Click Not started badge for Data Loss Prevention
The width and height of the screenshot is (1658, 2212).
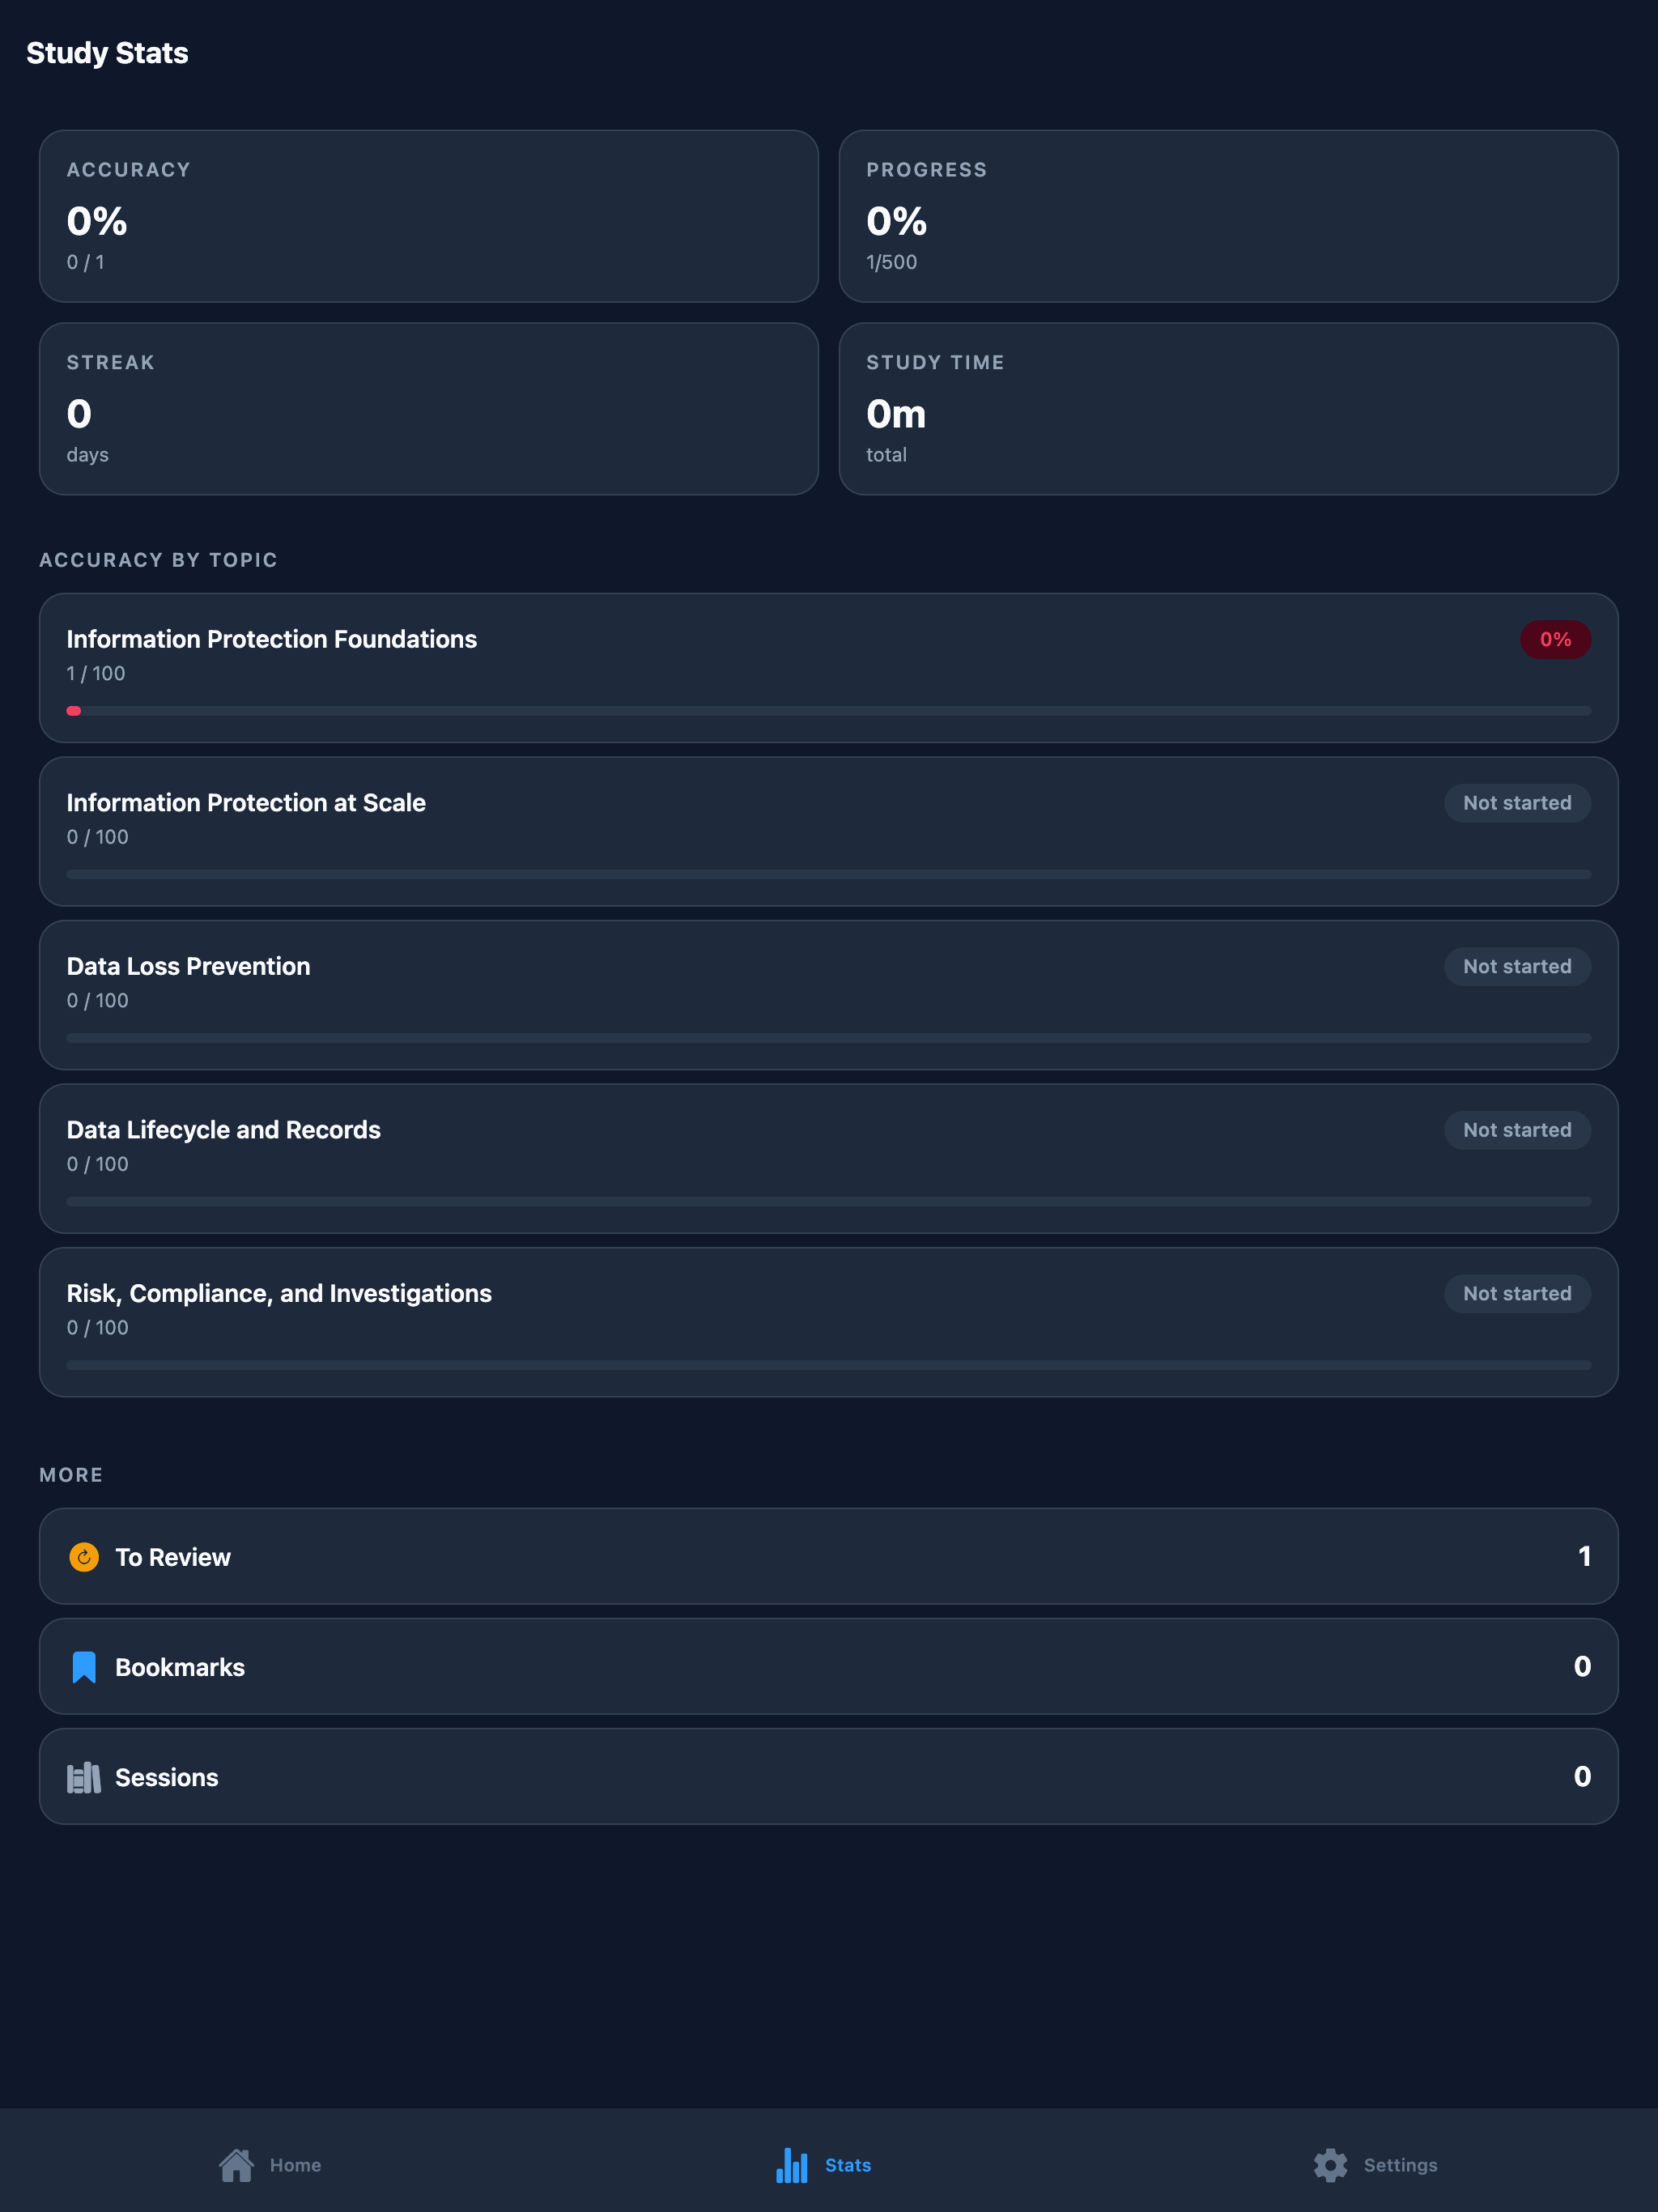pos(1517,967)
